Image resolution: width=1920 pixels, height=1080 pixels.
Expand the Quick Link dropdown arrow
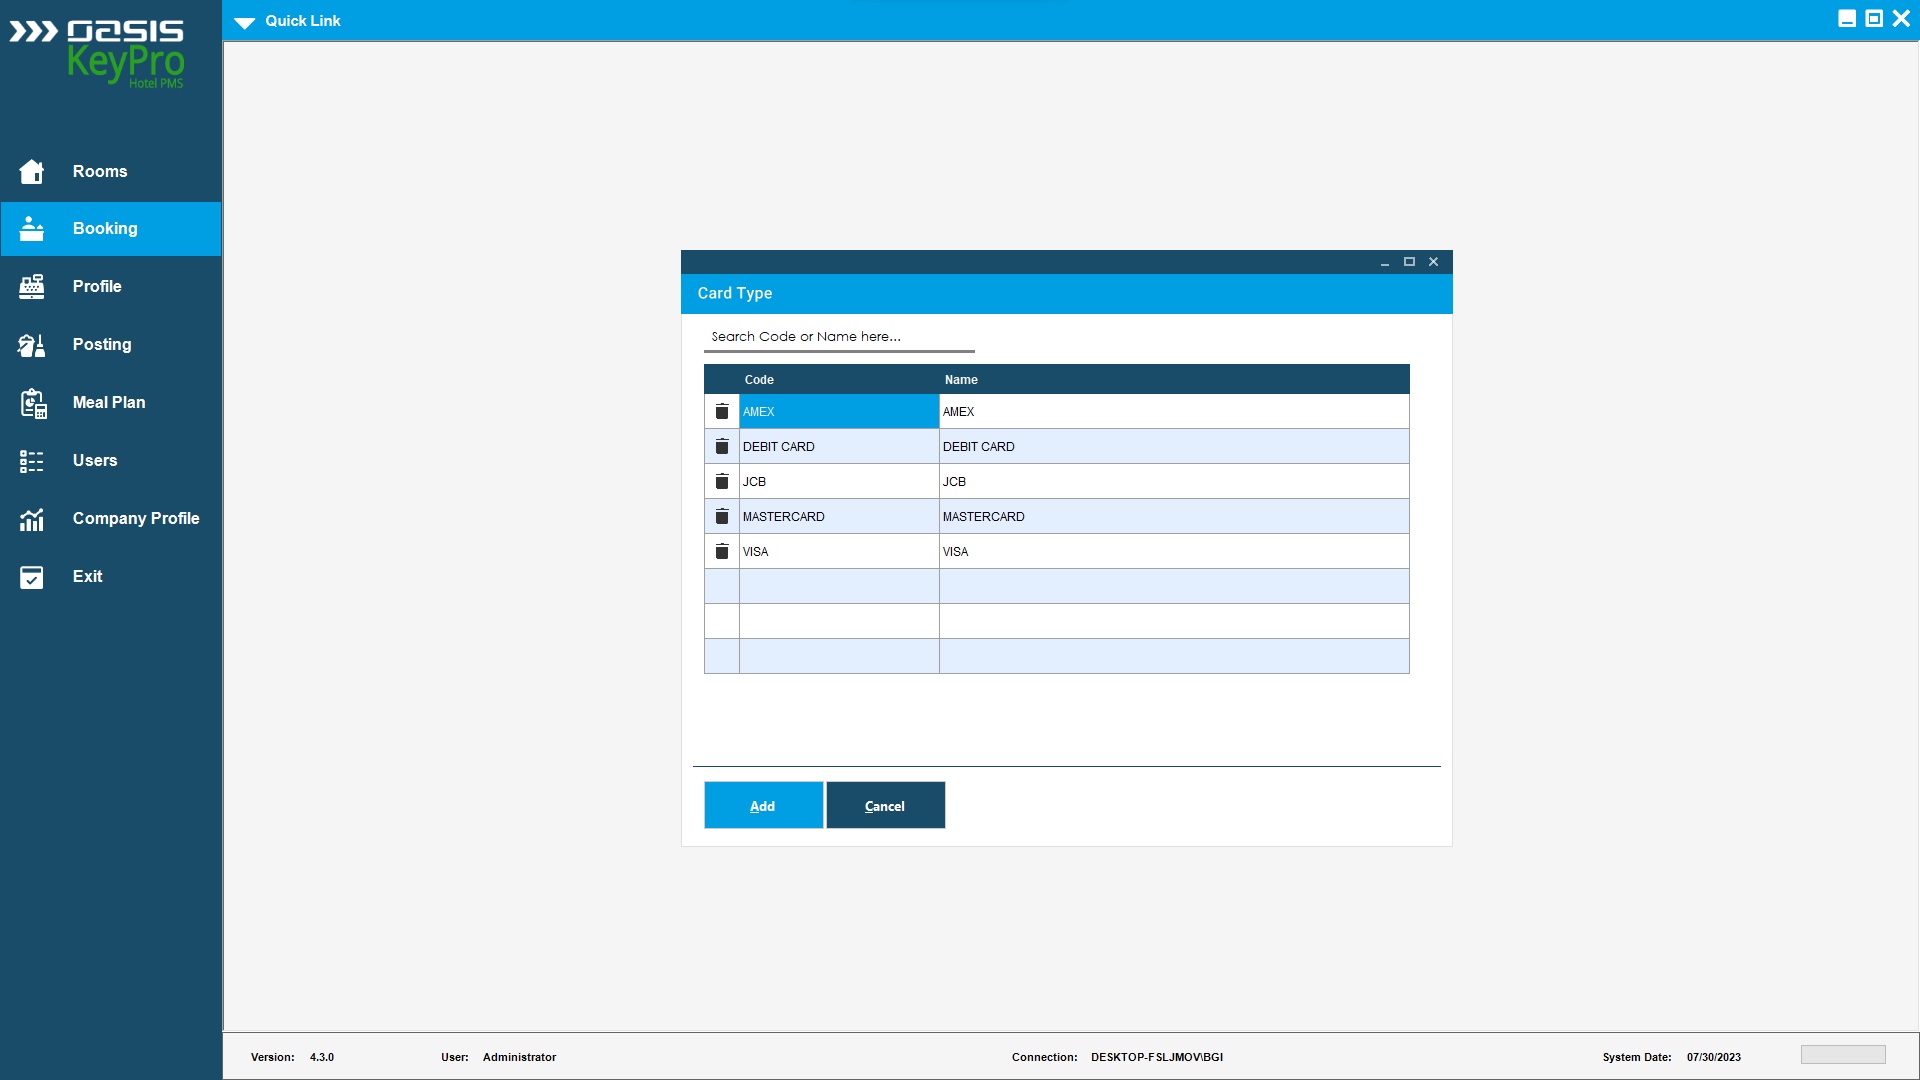[x=245, y=22]
